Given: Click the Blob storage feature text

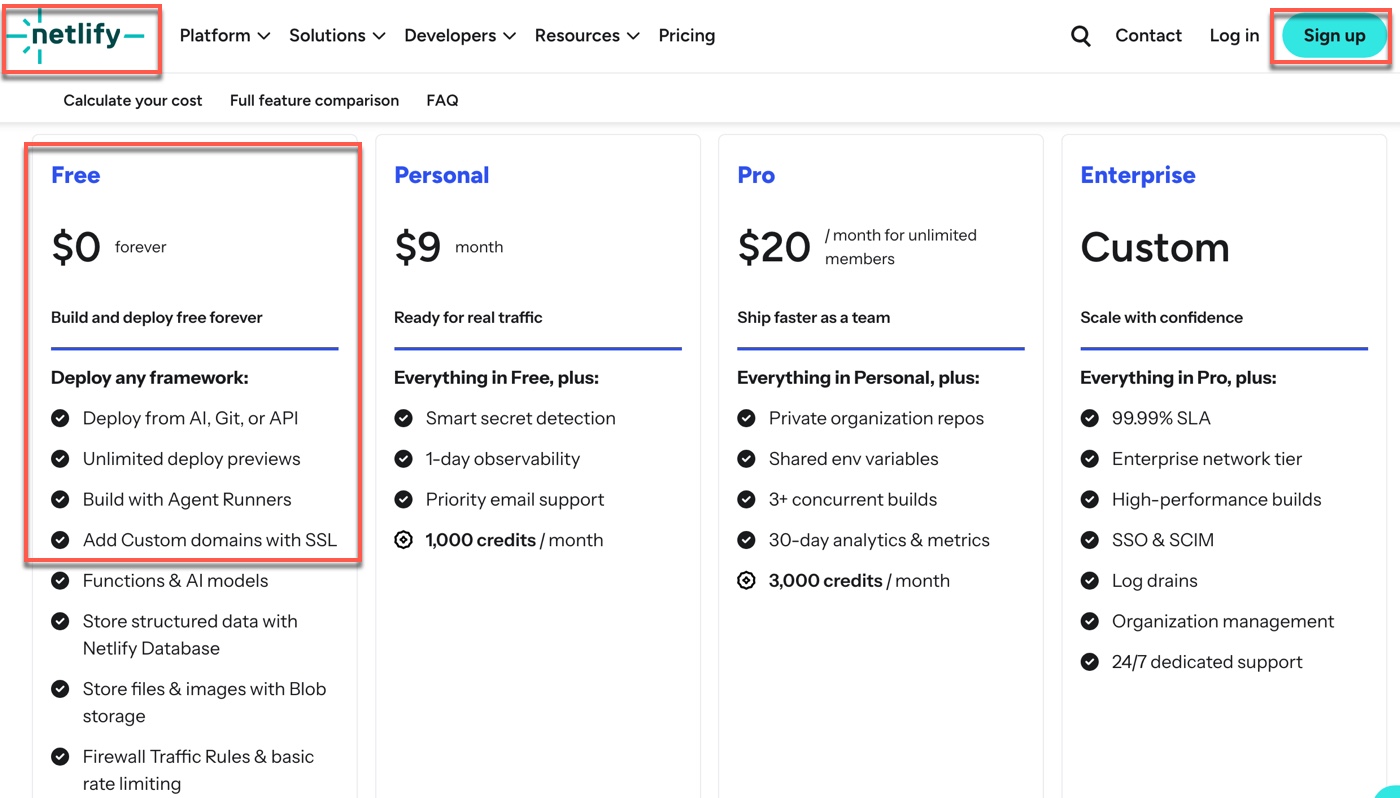Looking at the screenshot, I should 204,703.
